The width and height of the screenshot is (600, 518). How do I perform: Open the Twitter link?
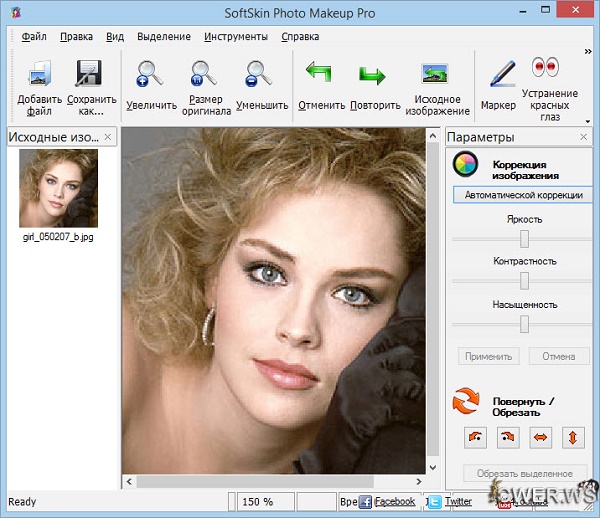point(458,501)
